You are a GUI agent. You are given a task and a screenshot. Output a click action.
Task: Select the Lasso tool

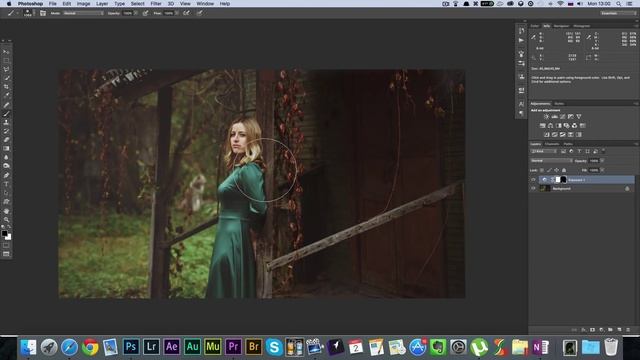[x=6, y=69]
